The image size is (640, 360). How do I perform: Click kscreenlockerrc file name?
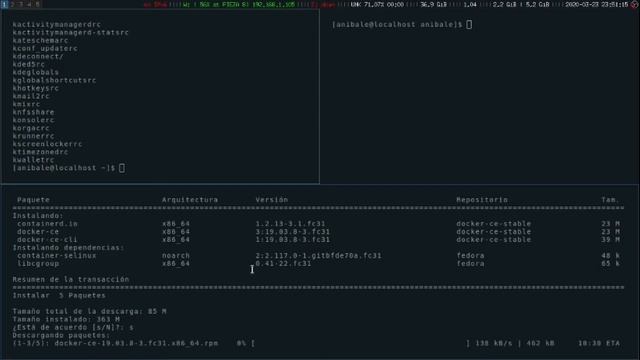(x=47, y=144)
